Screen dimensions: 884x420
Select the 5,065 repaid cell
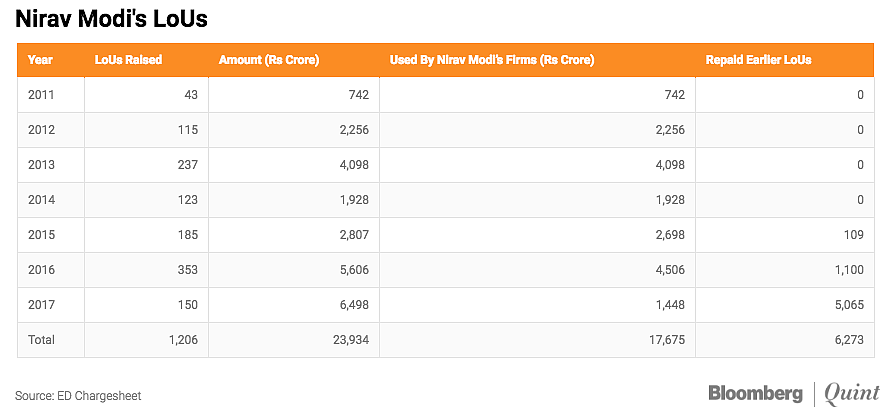click(850, 304)
